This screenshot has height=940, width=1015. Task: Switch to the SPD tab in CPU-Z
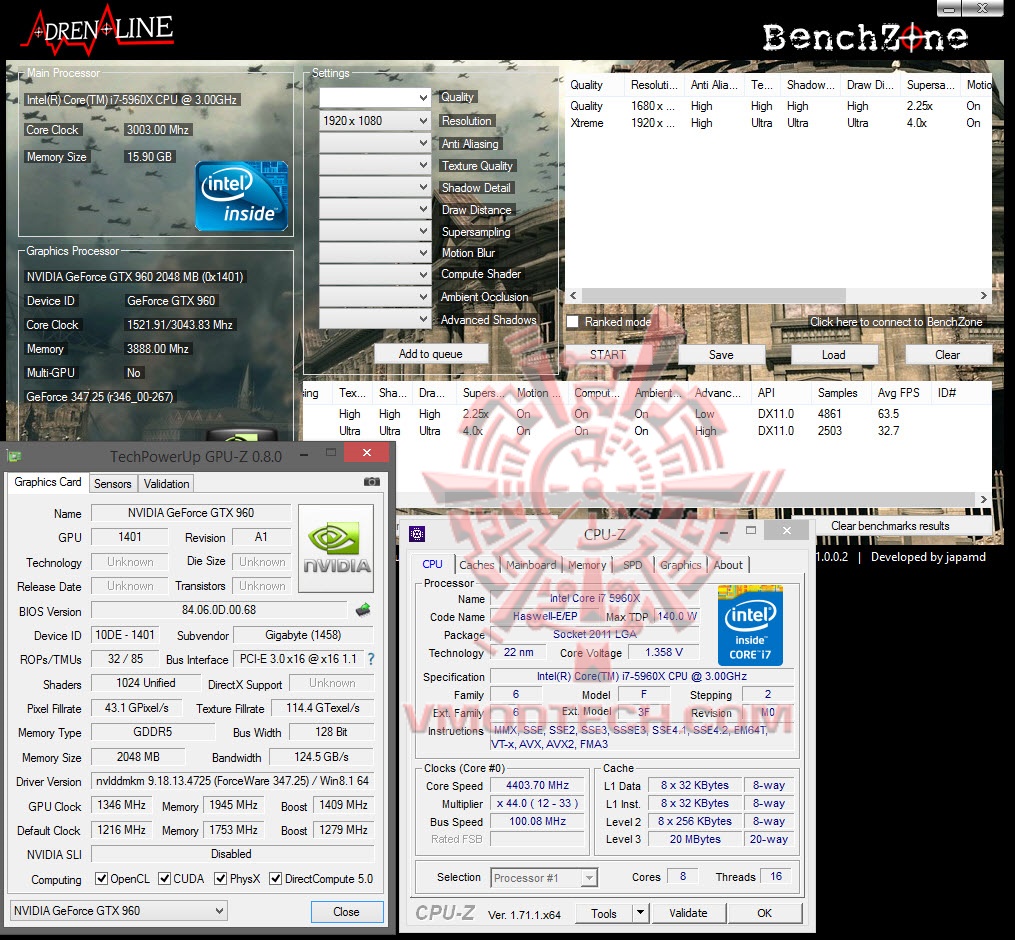632,565
